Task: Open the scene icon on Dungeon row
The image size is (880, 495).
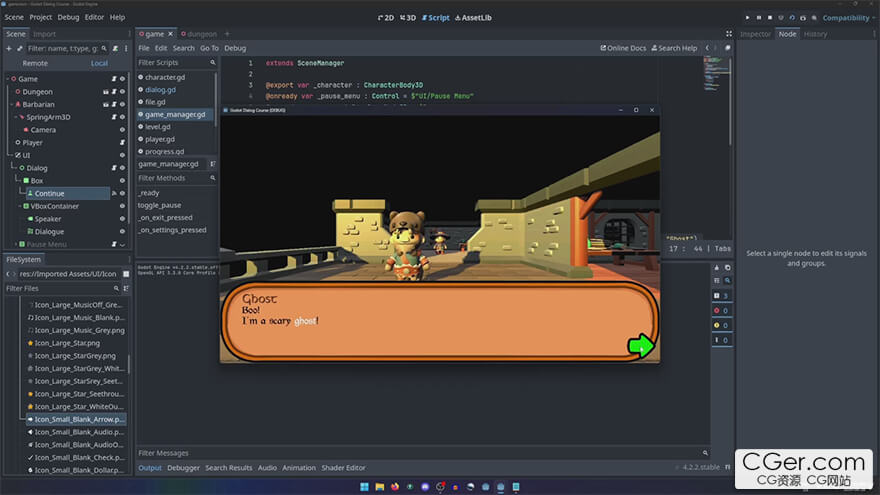Action: (x=106, y=91)
